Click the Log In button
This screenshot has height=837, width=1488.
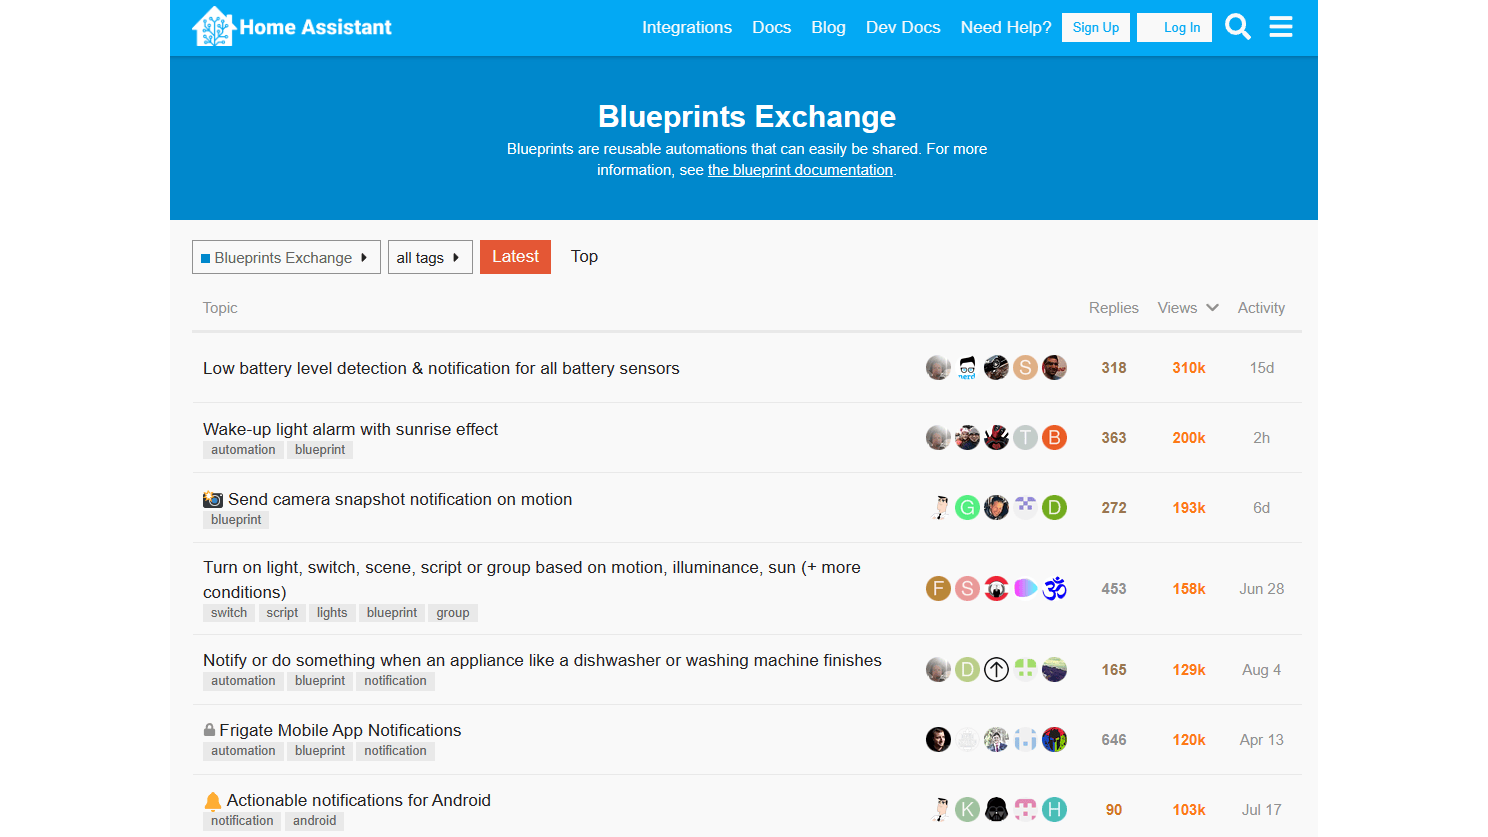[1174, 27]
